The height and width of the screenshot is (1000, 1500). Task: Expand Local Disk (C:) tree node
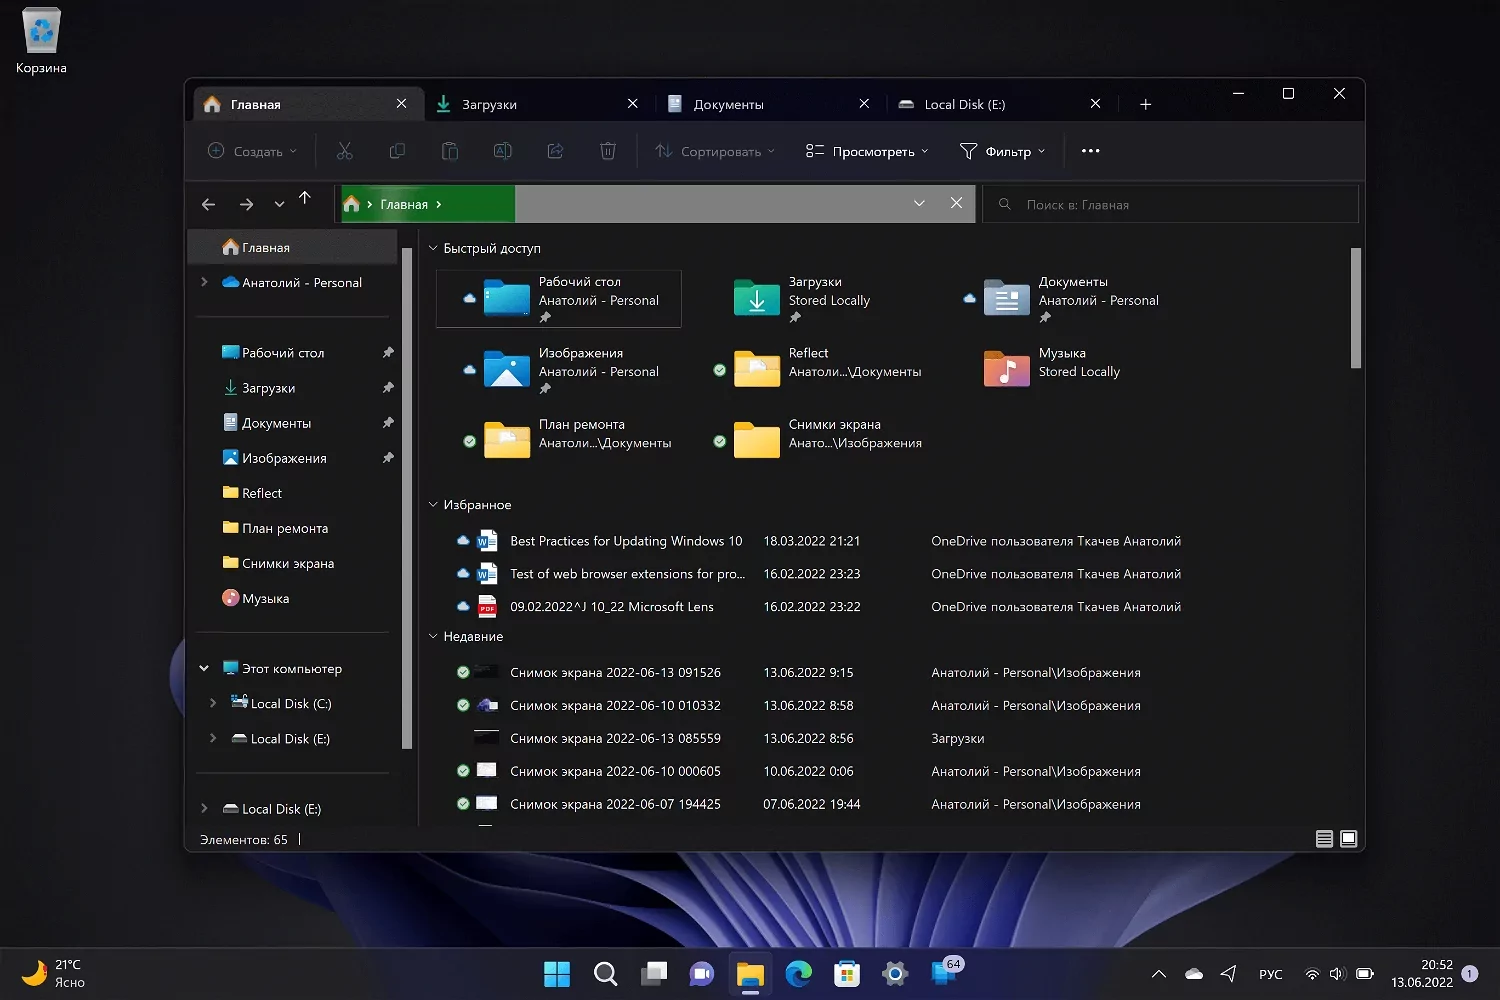pyautogui.click(x=213, y=704)
